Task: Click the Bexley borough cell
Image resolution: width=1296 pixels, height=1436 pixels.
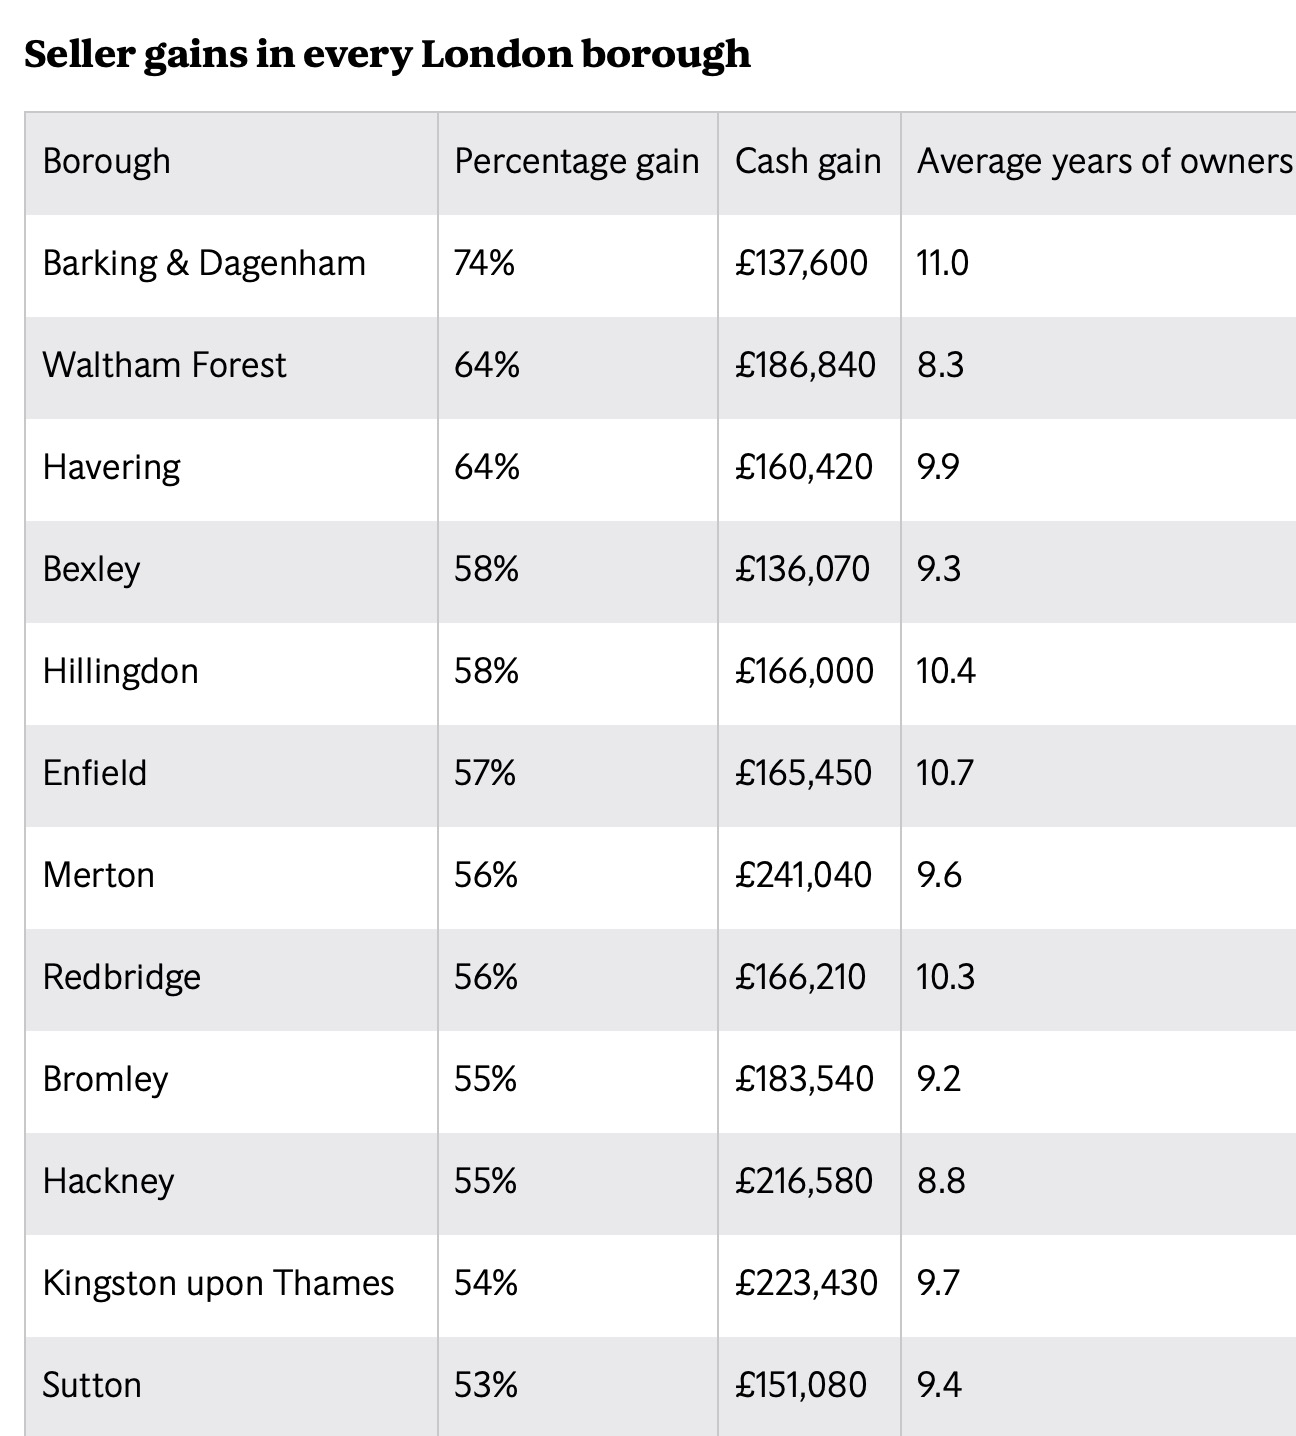Action: [91, 570]
